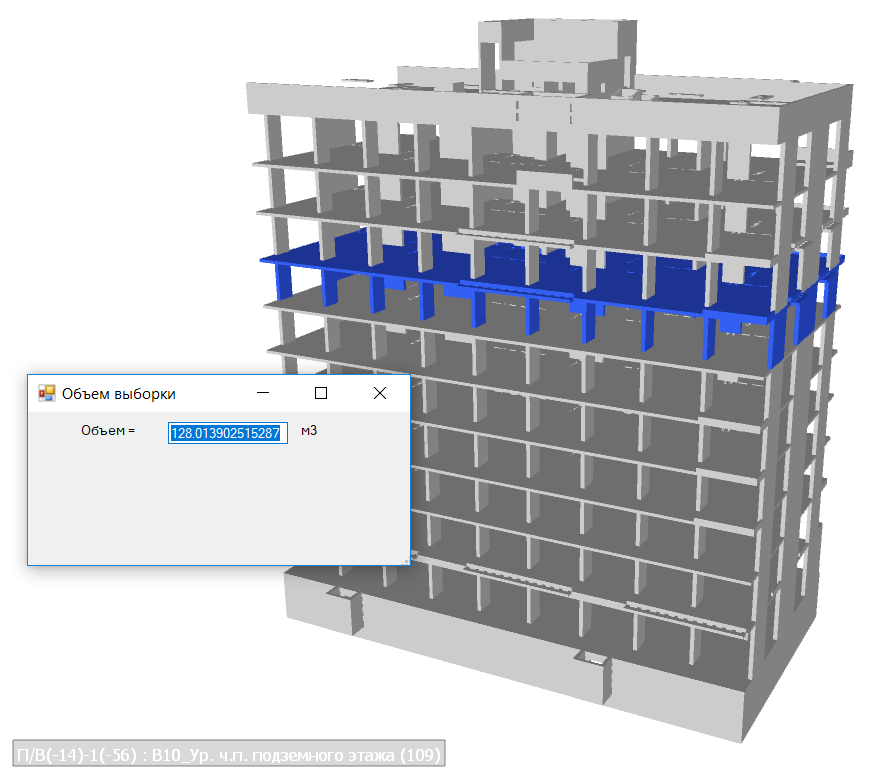
Task: Click the 'Объем =' label
Action: (108, 430)
